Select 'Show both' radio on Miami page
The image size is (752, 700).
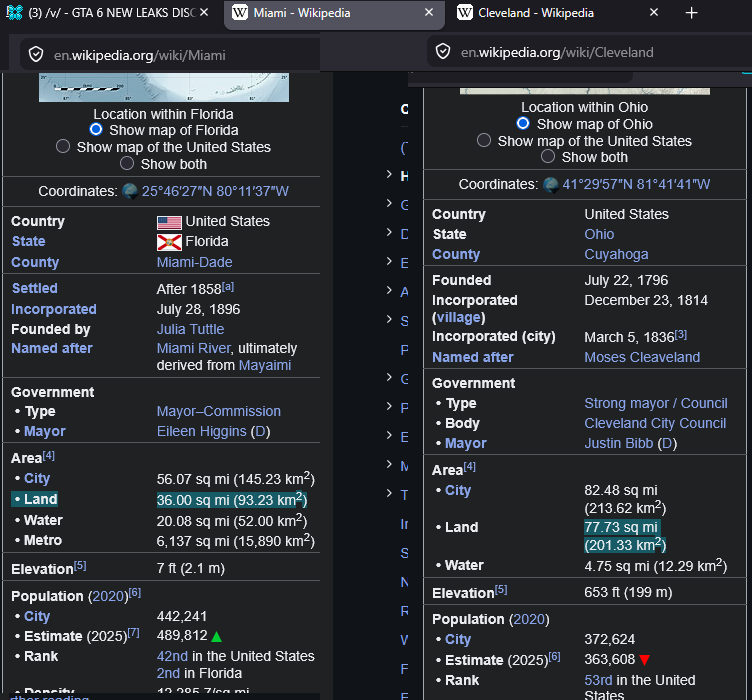point(127,163)
